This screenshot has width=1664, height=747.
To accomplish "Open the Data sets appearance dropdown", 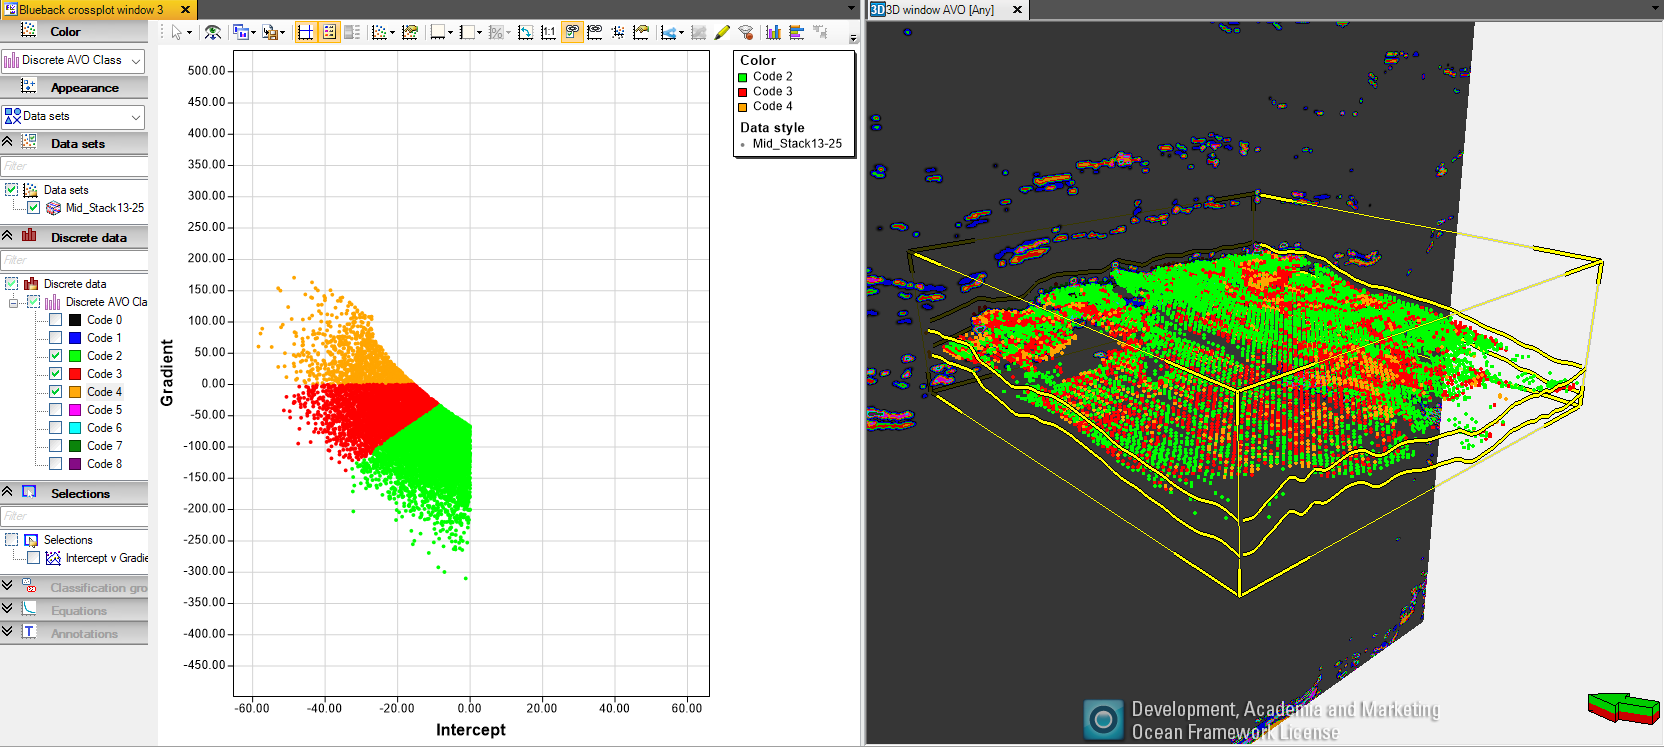I will (x=73, y=116).
